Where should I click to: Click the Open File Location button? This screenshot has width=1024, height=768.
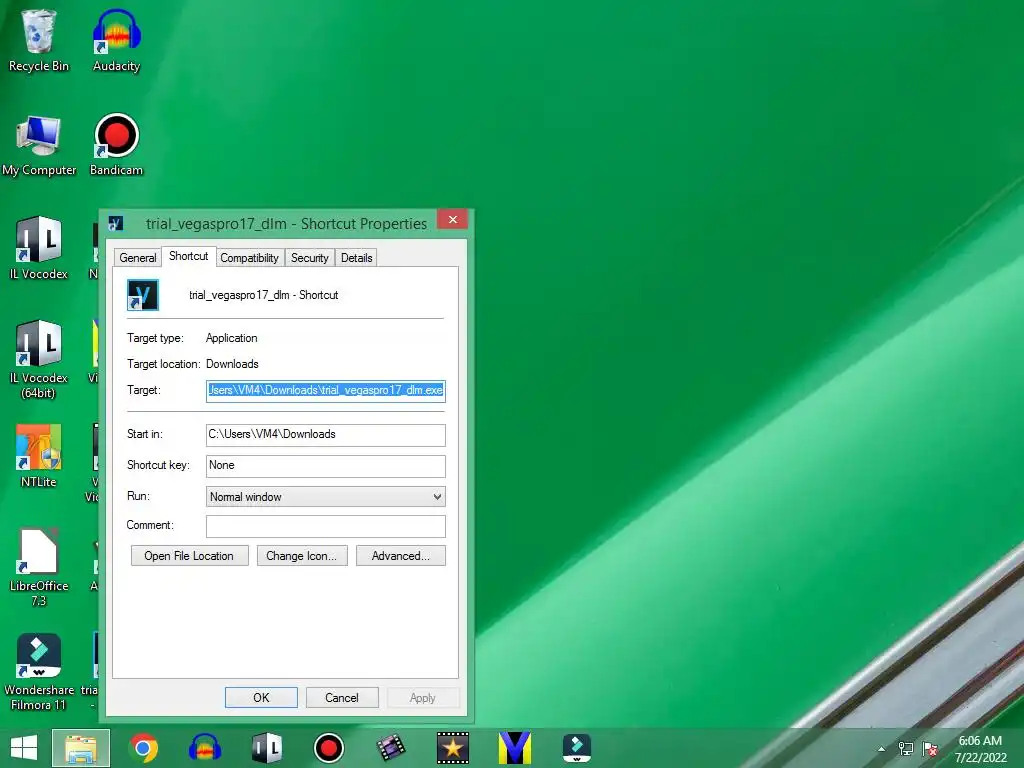[x=189, y=556]
